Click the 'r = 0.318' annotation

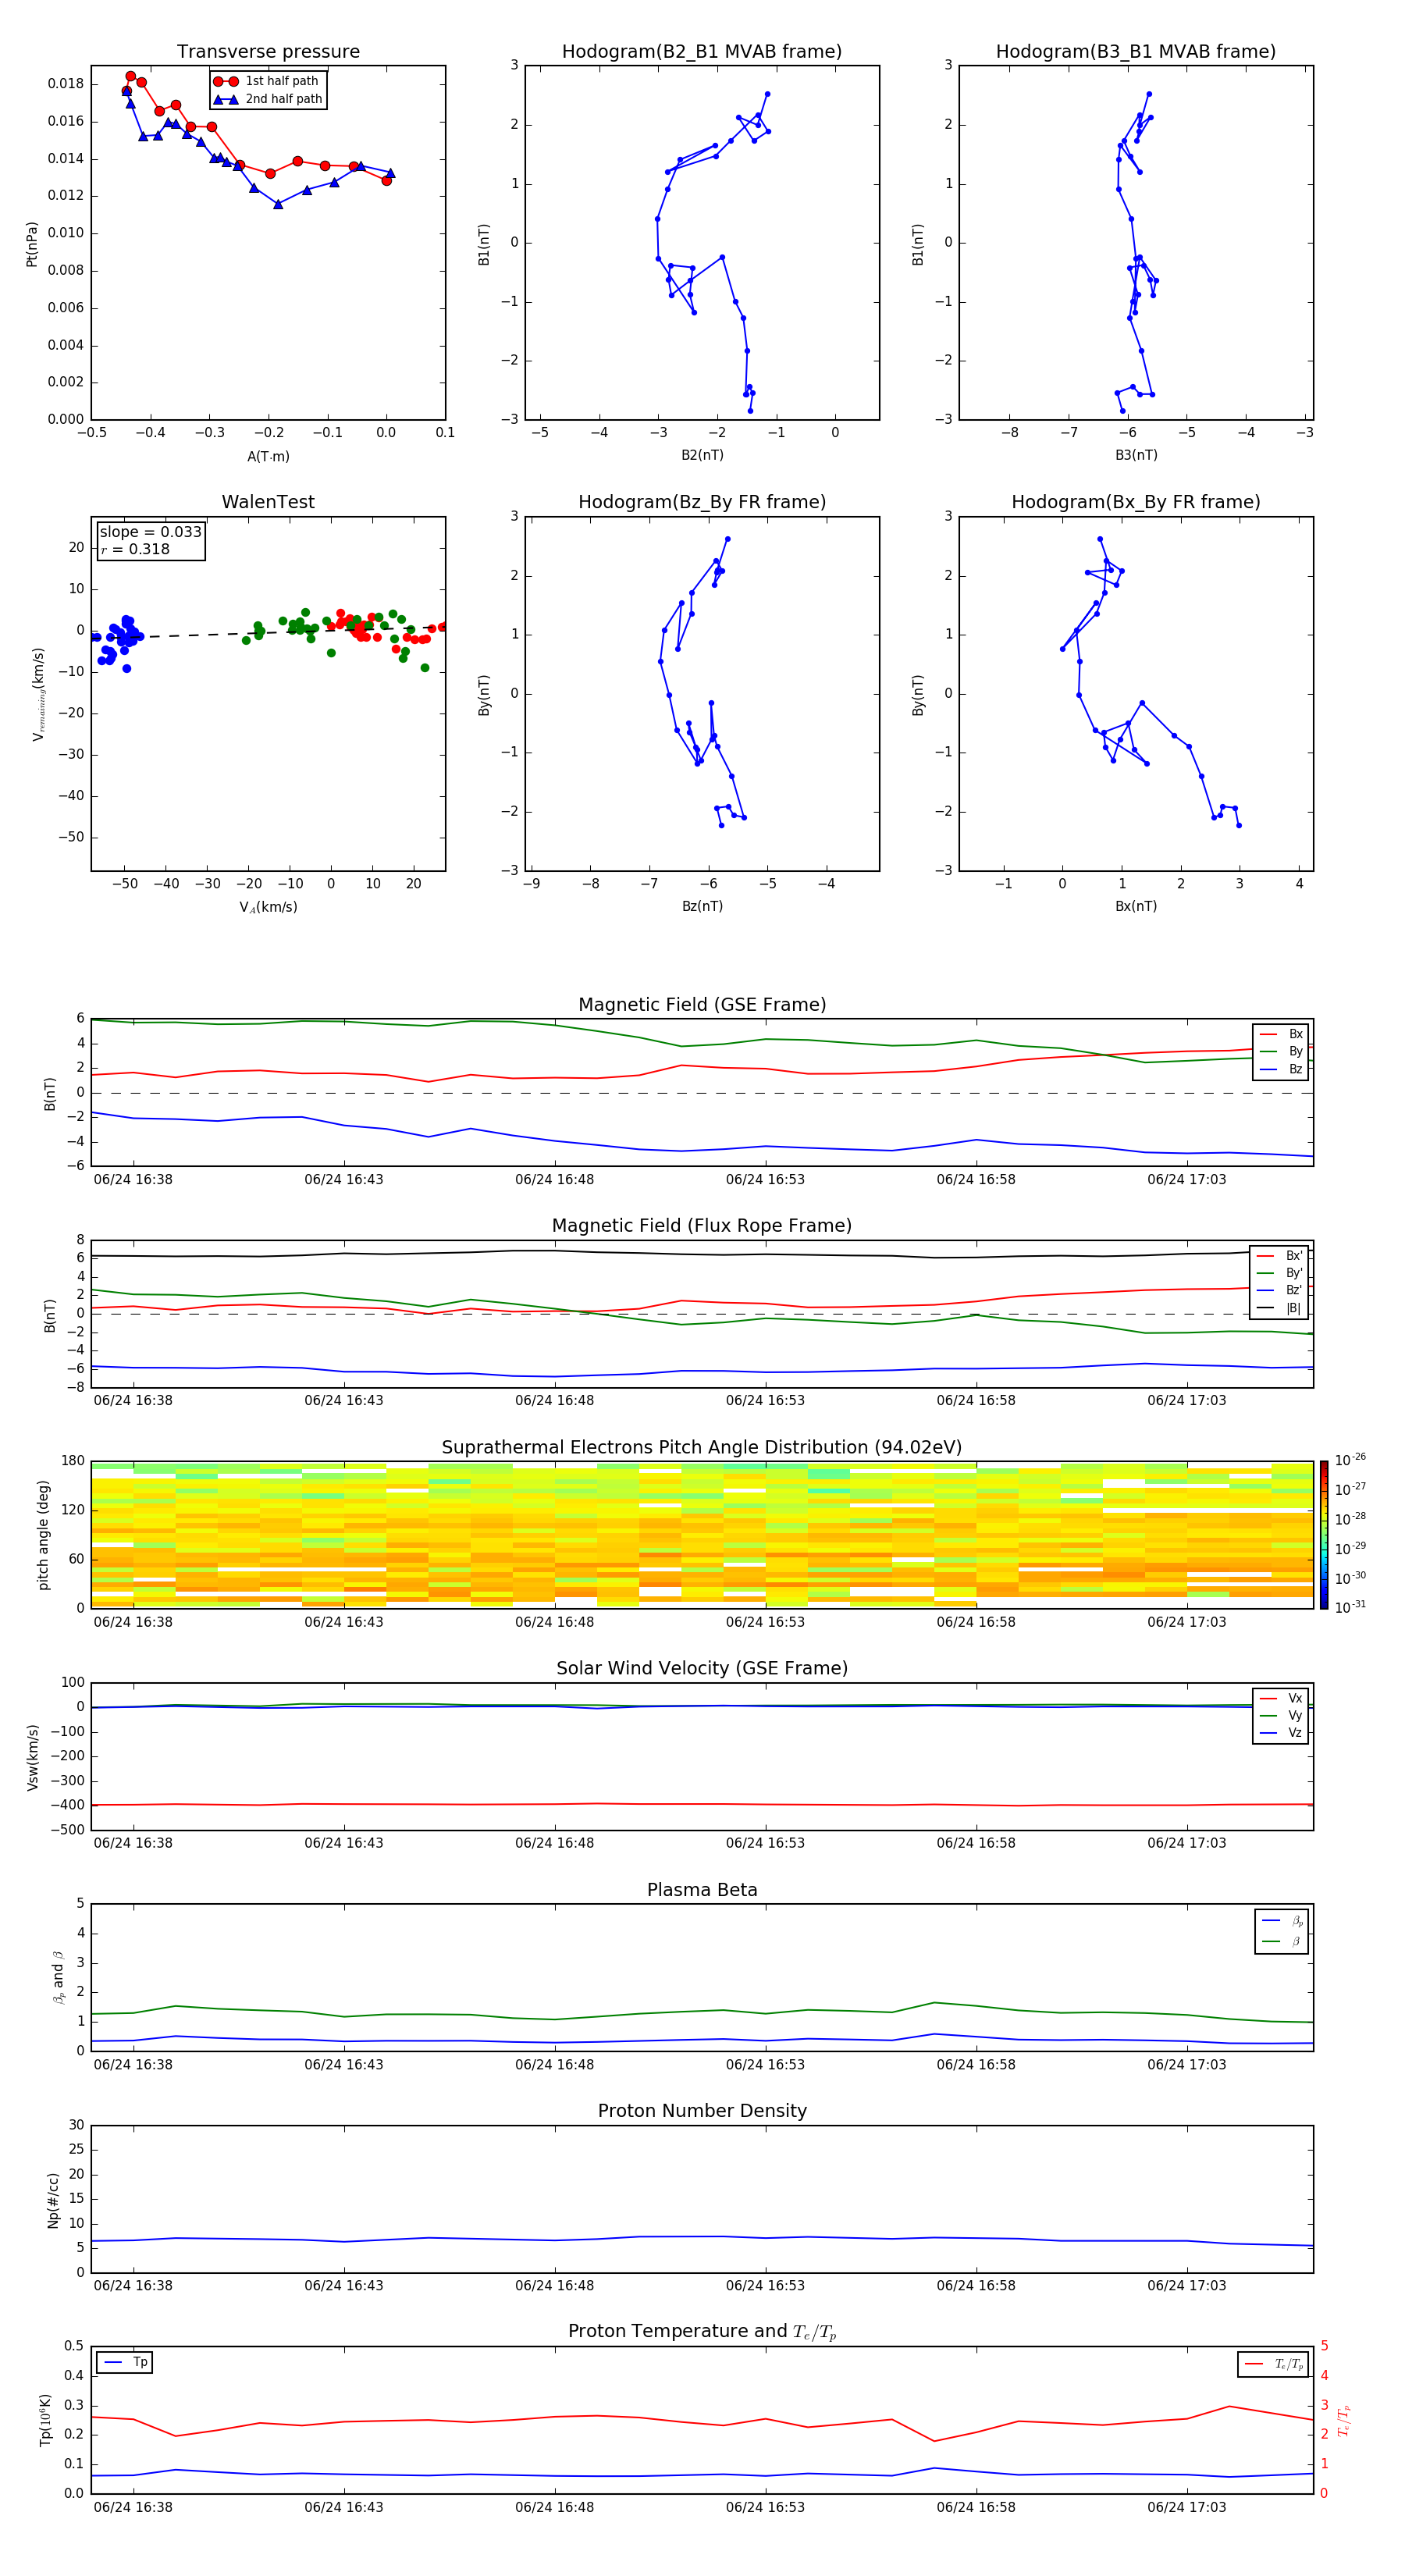135,549
